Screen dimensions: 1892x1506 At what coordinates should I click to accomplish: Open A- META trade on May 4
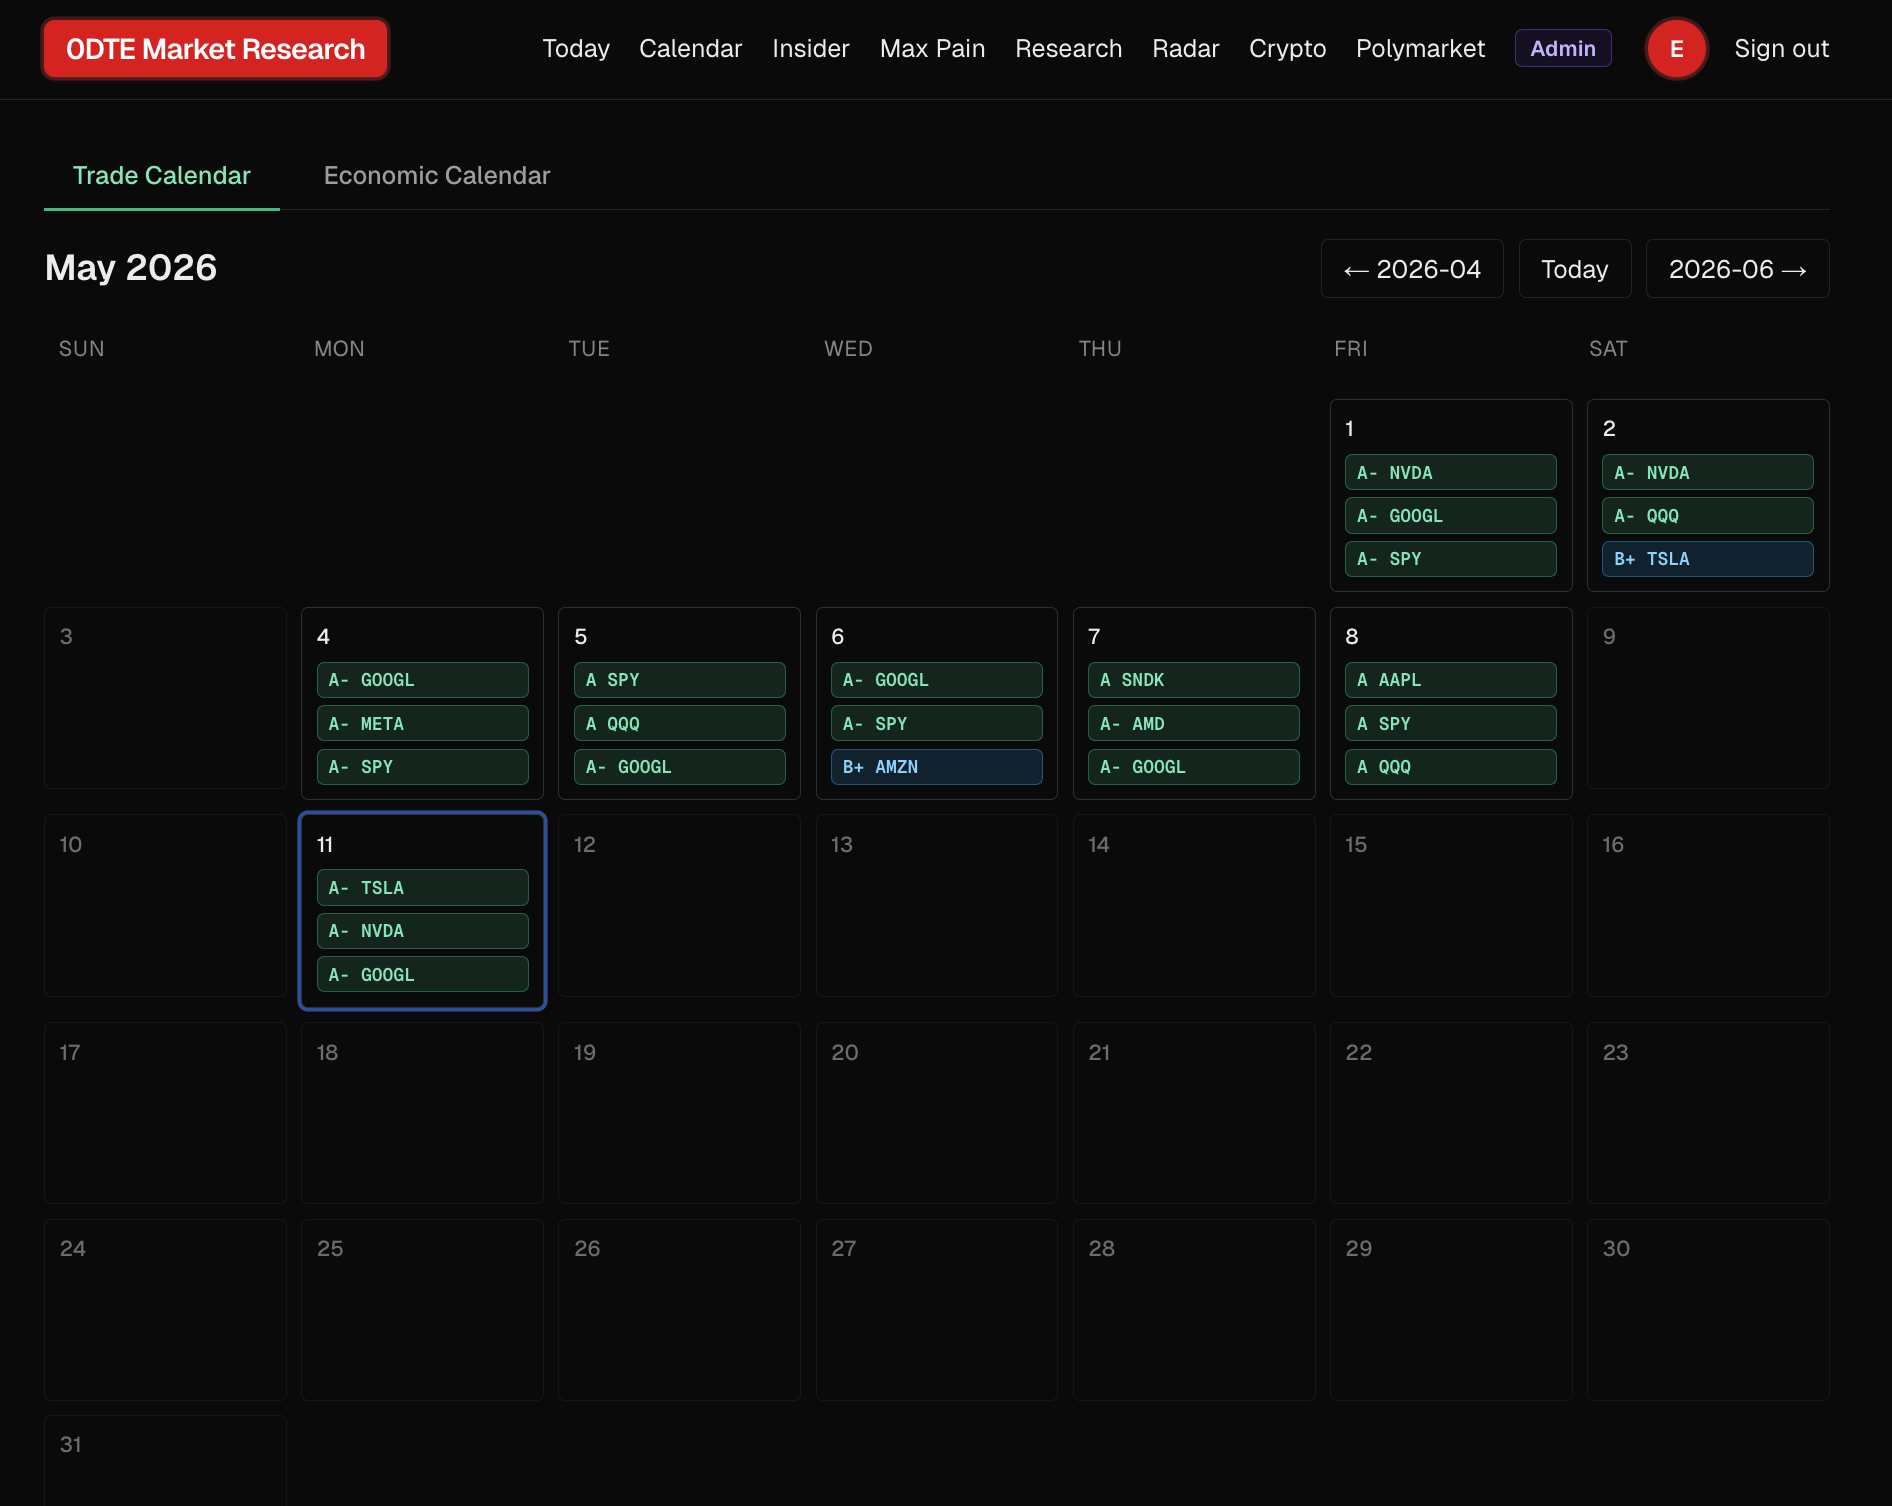tap(423, 724)
